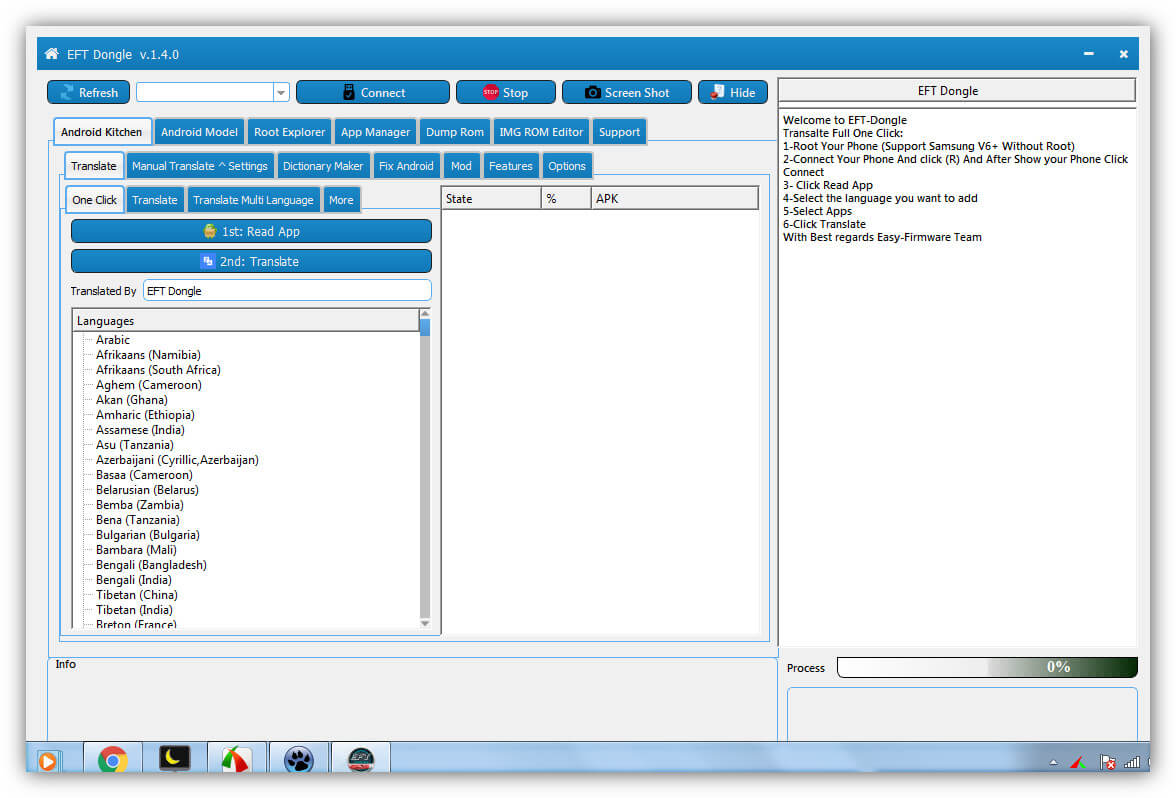Switch to Dictionary Maker tab
Screen dimensions: 1176x798
click(323, 166)
